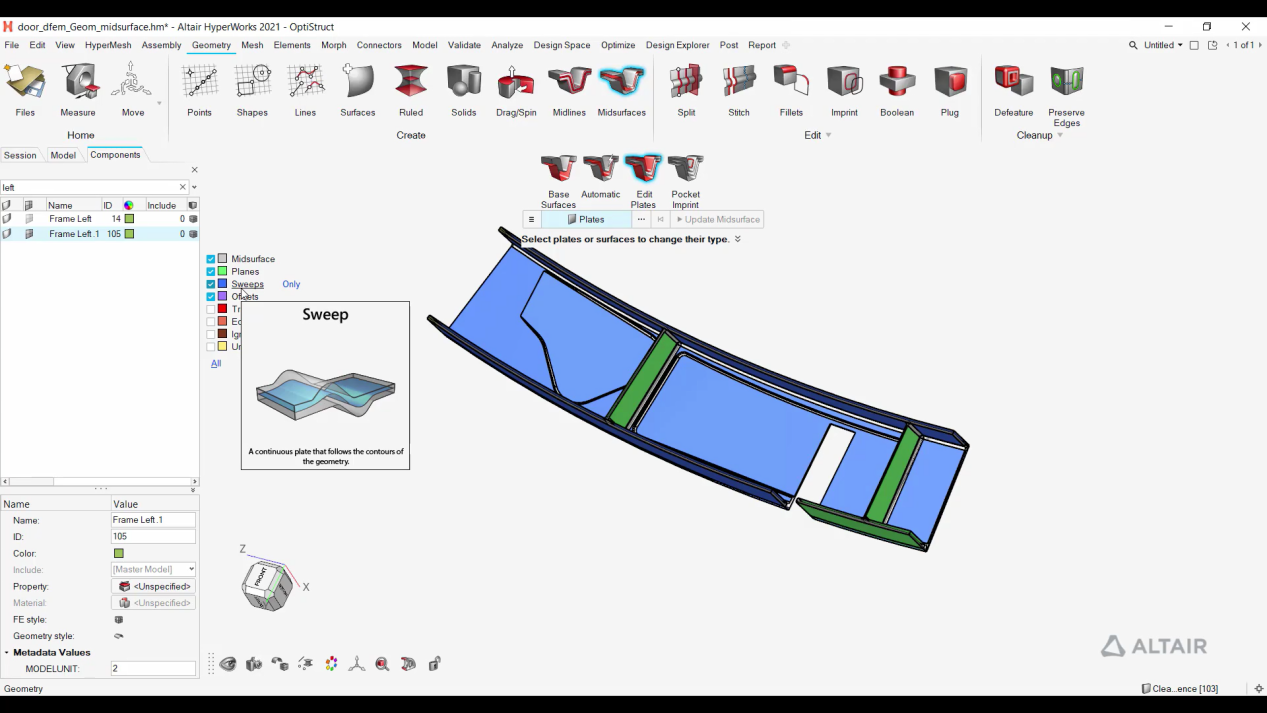Expand the Move tool dropdown arrow
This screenshot has width=1267, height=713.
(159, 103)
